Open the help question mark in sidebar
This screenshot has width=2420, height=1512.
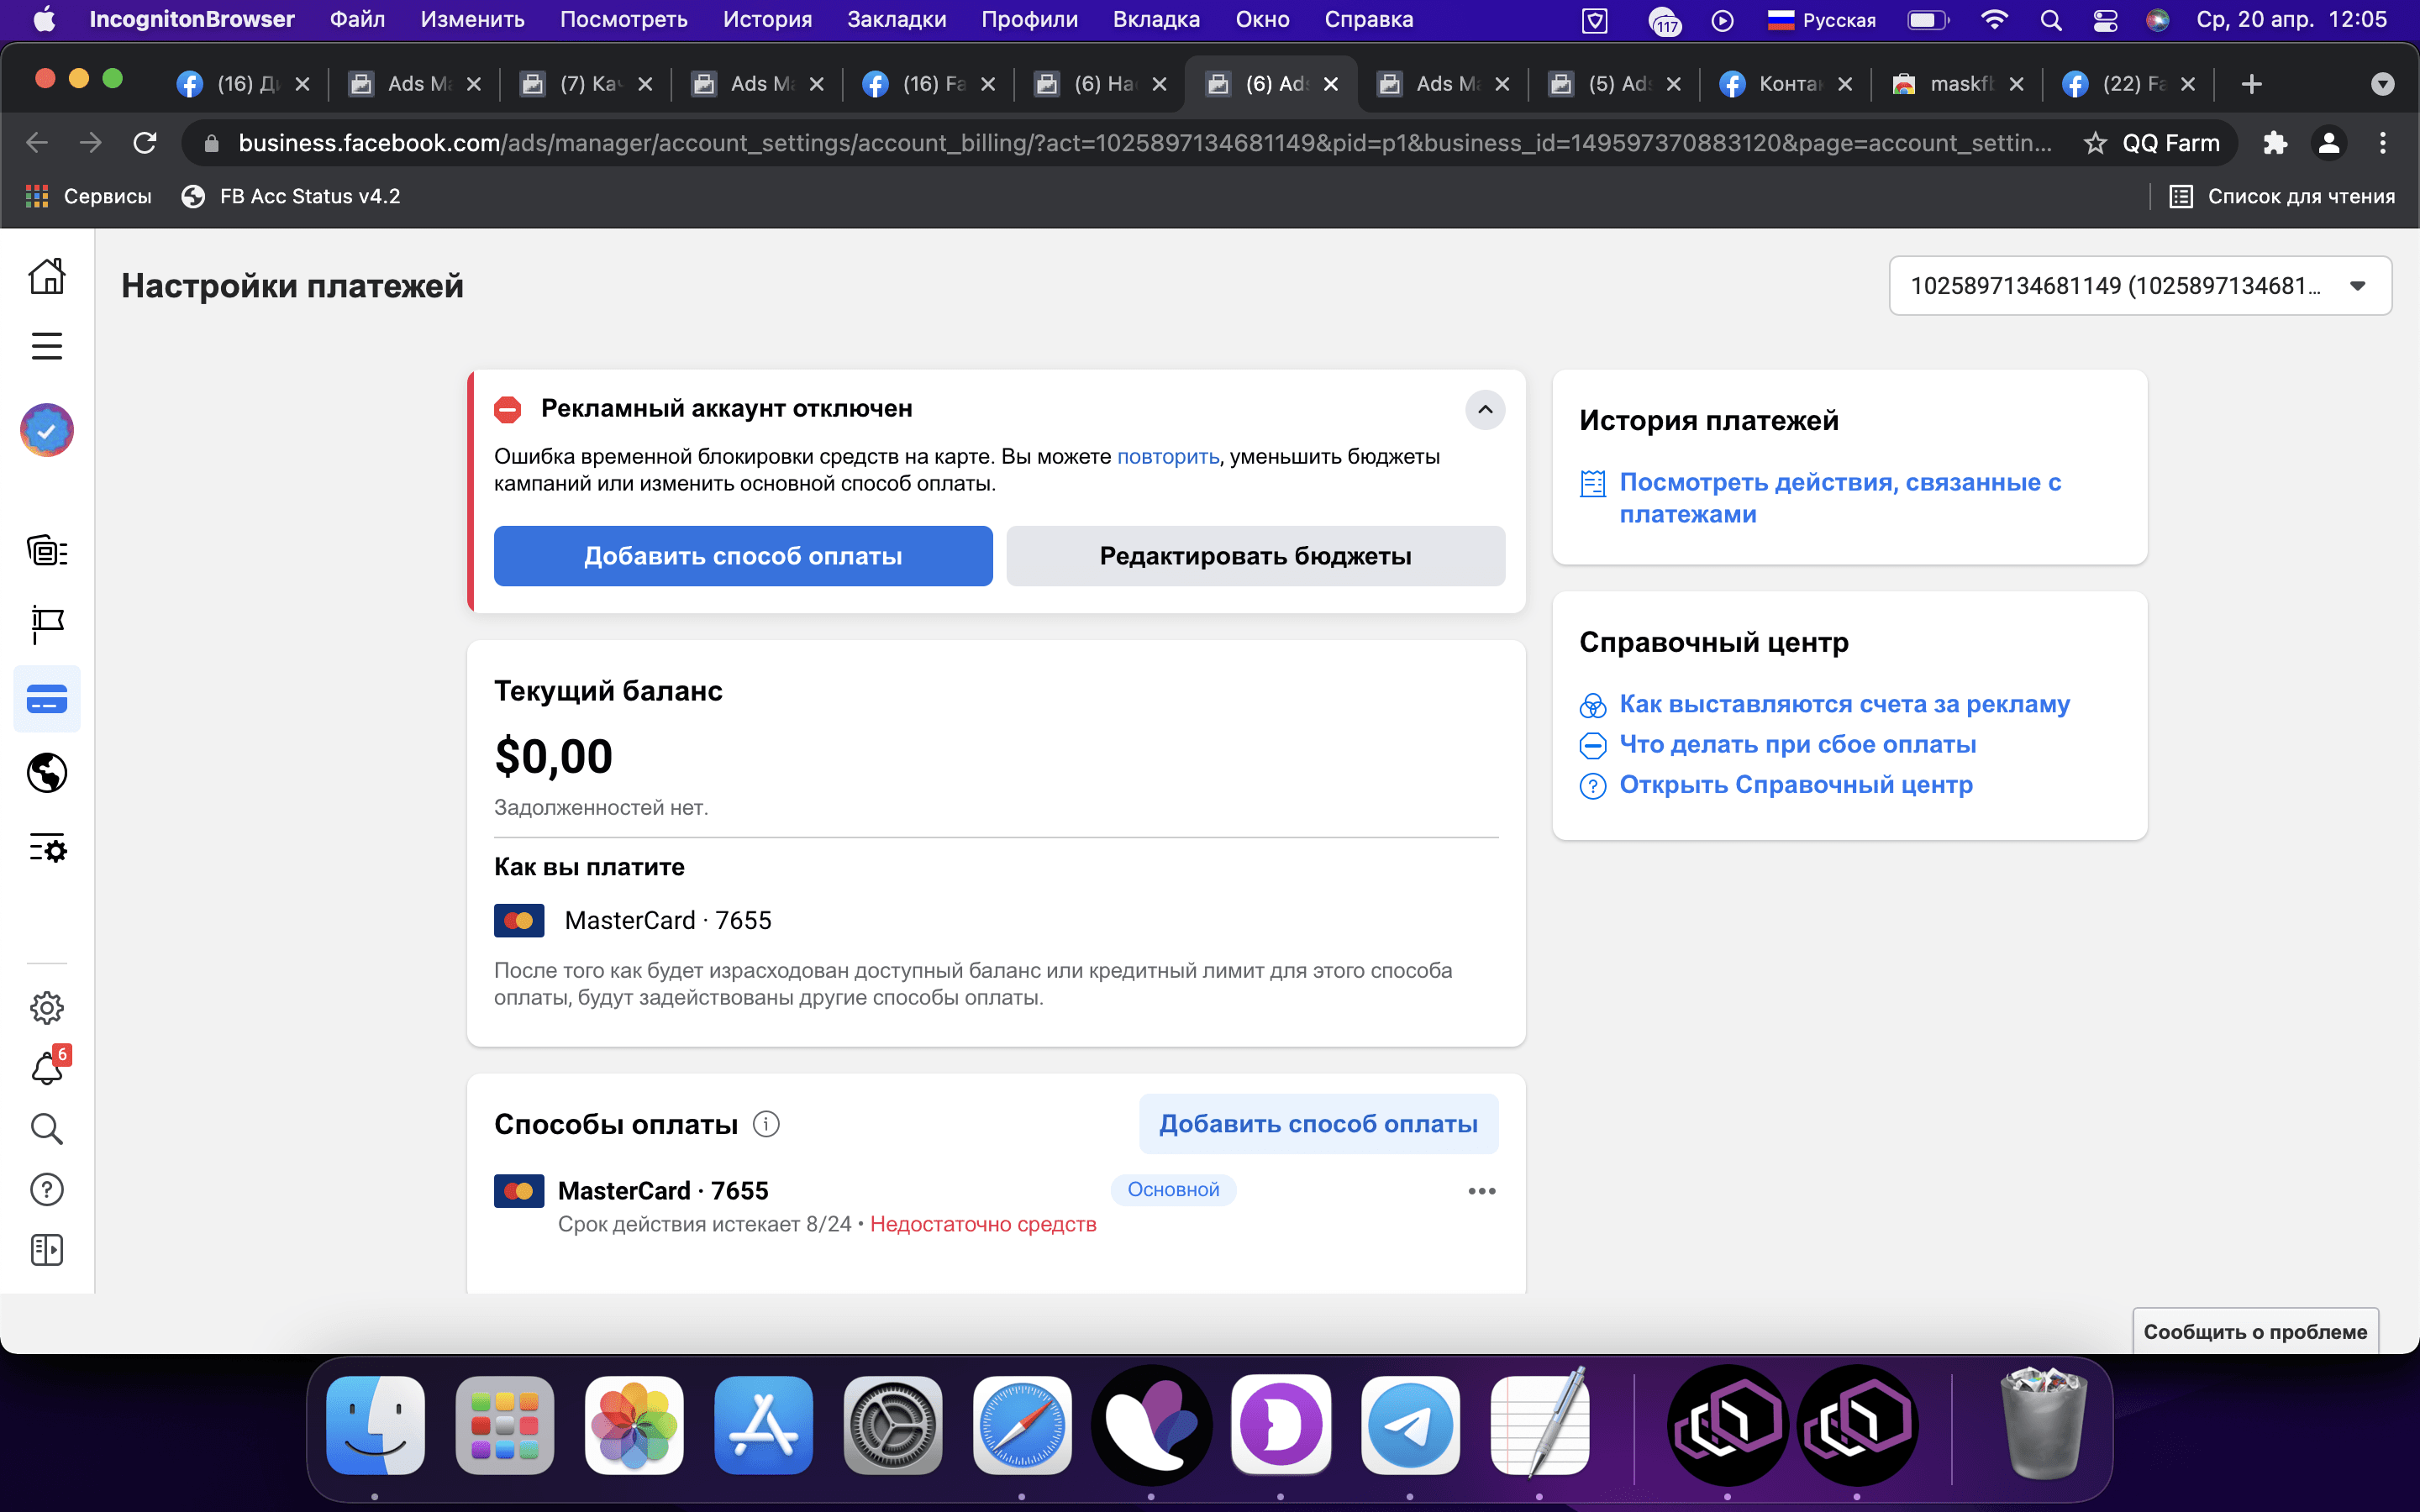pos(47,1189)
